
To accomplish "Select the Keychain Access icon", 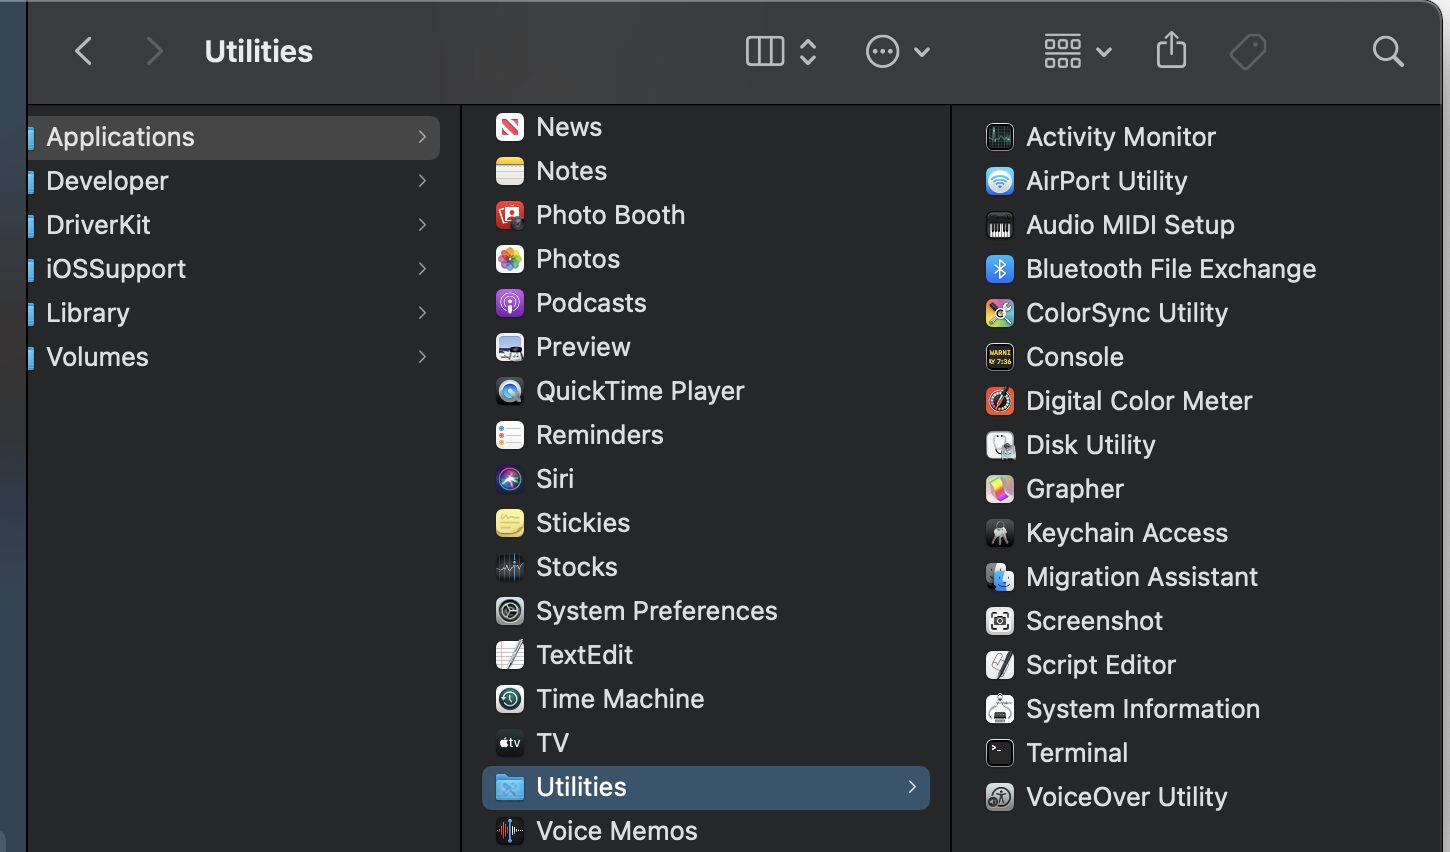I will [x=999, y=533].
